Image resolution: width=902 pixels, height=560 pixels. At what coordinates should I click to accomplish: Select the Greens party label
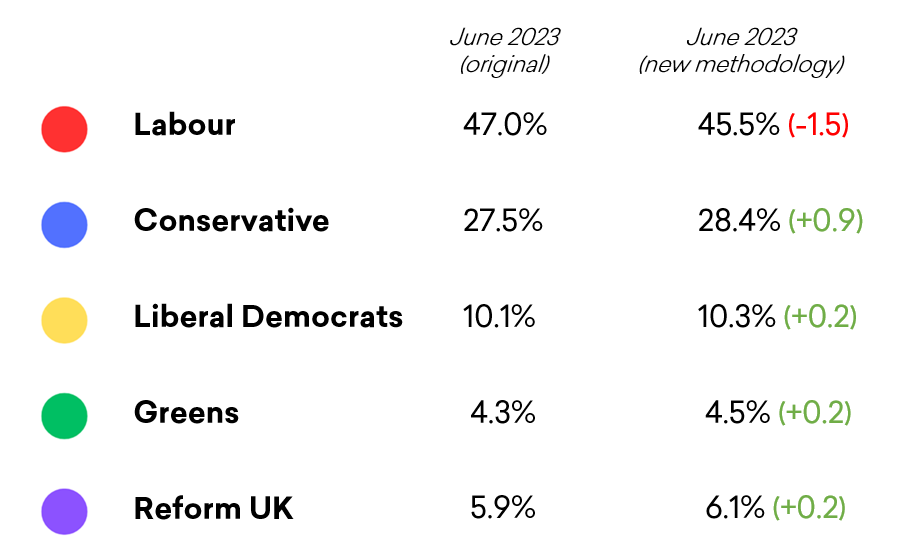pos(186,412)
